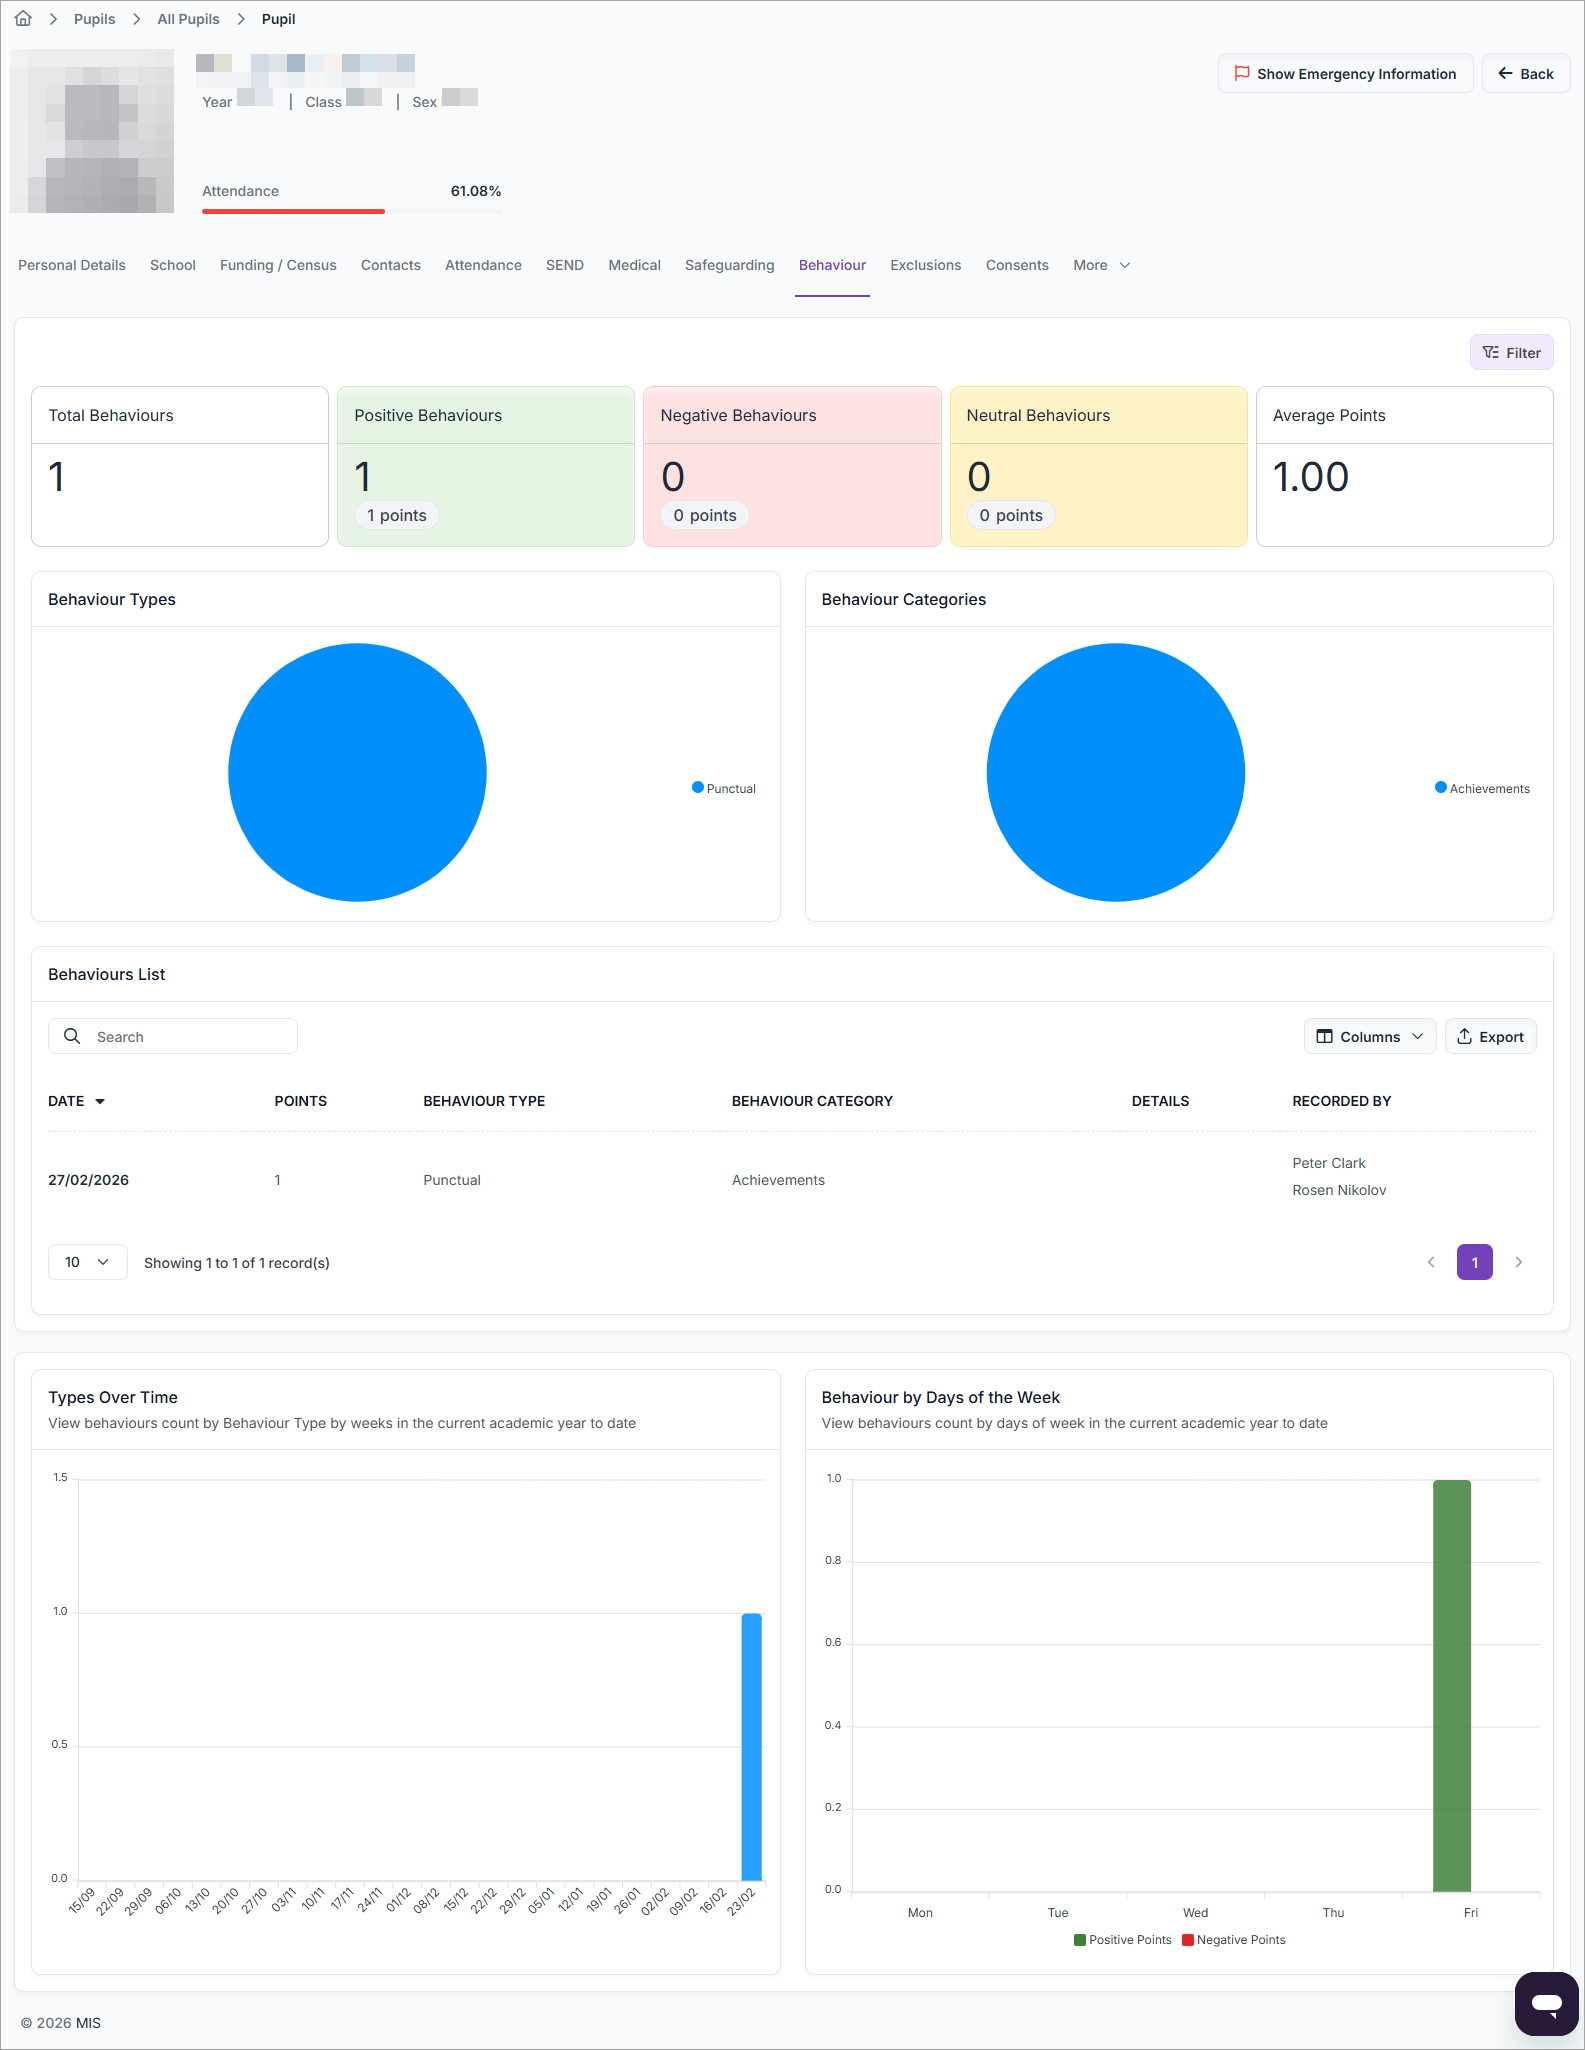Click the Back button

[1525, 74]
